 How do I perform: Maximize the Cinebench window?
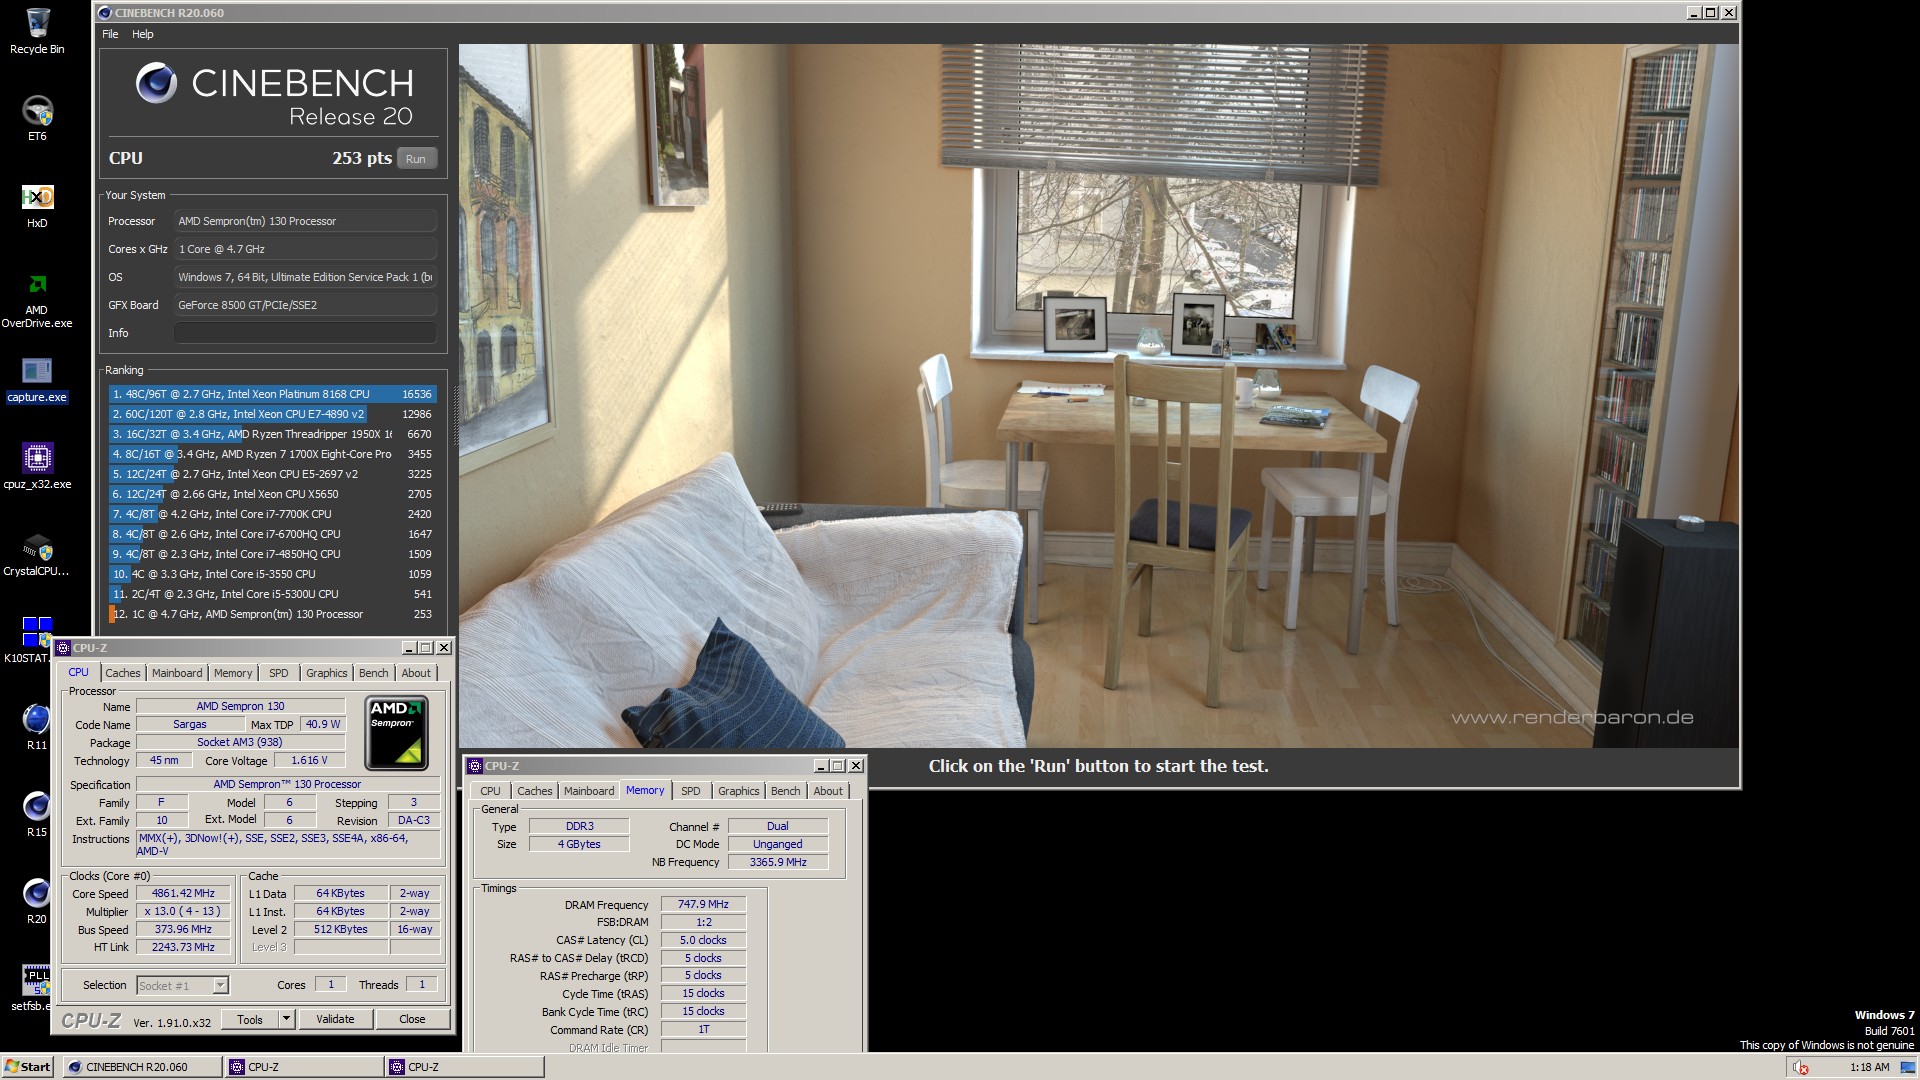click(1710, 13)
